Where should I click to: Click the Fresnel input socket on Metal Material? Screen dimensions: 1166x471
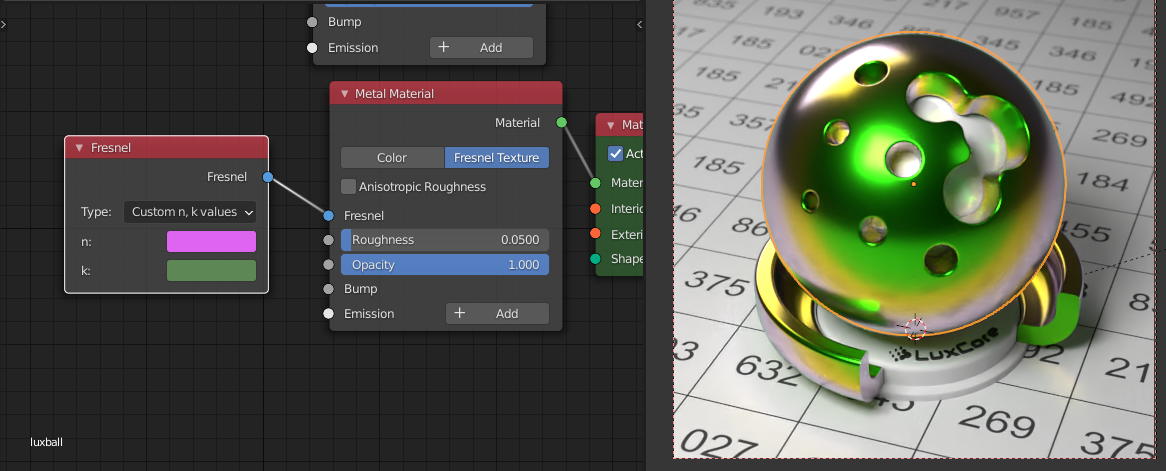click(329, 215)
